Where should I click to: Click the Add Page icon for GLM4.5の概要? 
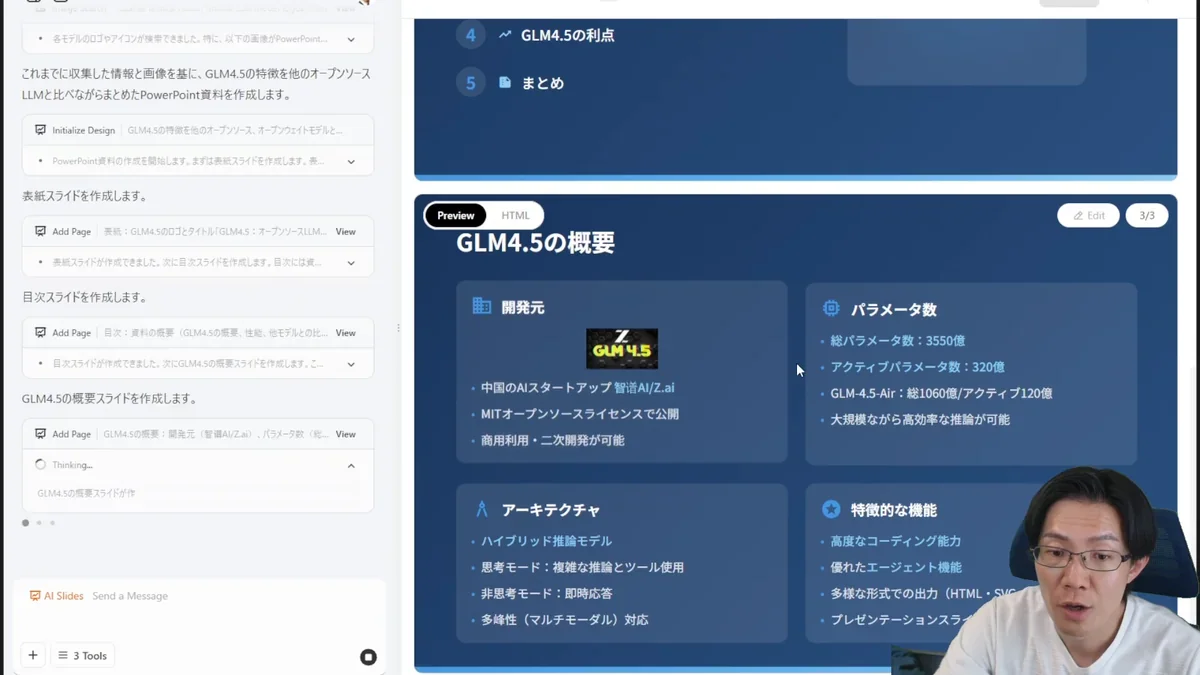coord(40,434)
